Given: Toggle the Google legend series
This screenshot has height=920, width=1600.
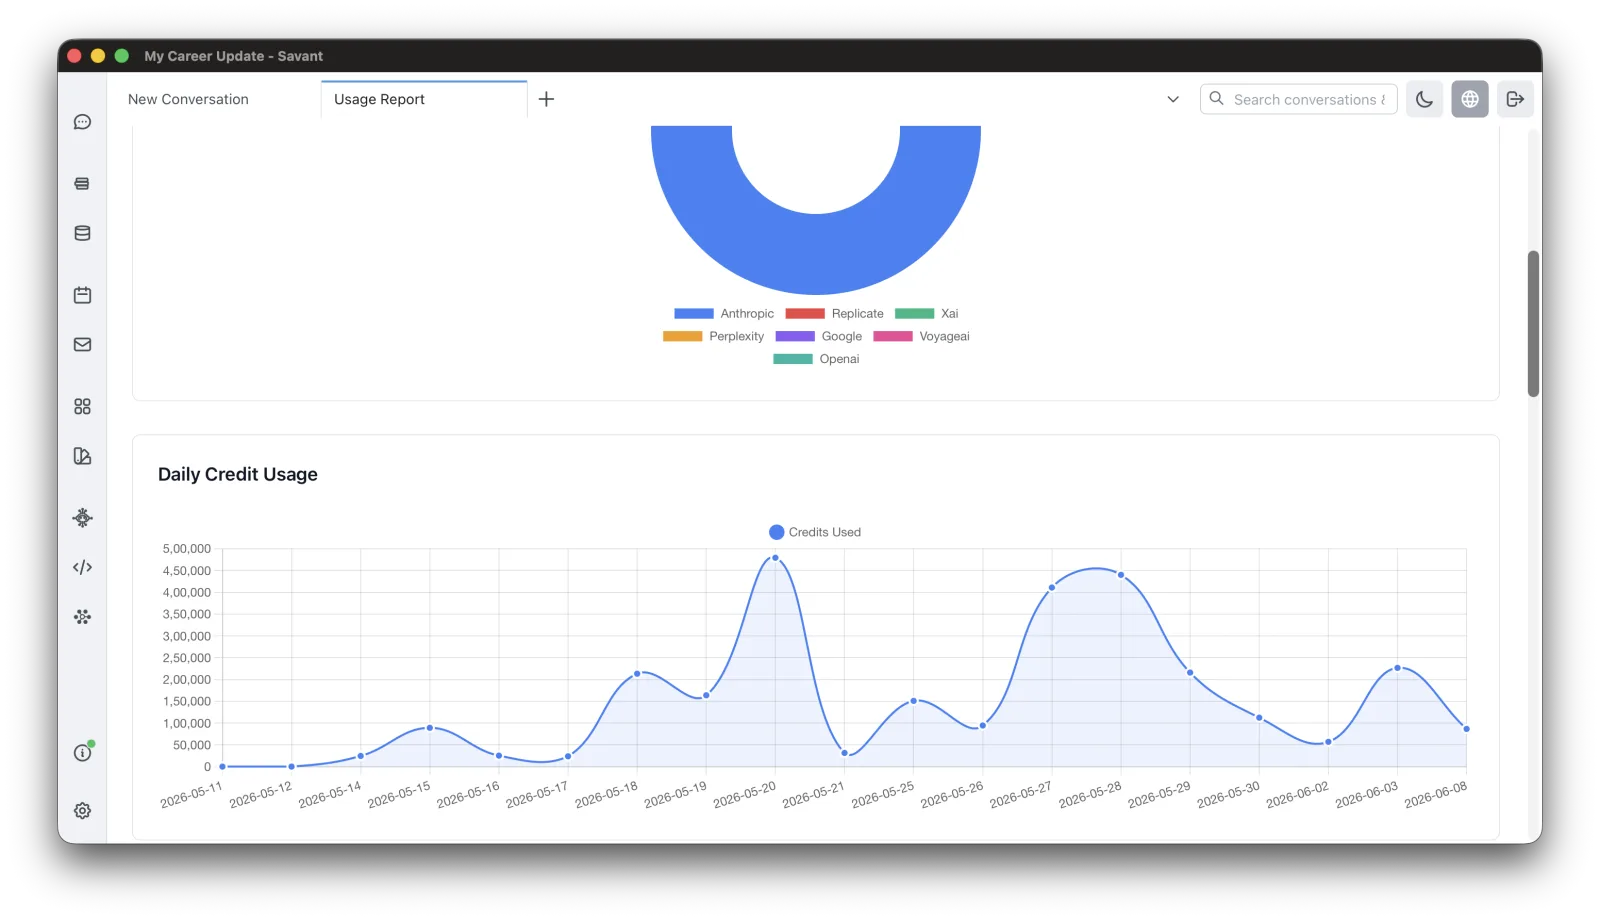Looking at the screenshot, I should 818,337.
